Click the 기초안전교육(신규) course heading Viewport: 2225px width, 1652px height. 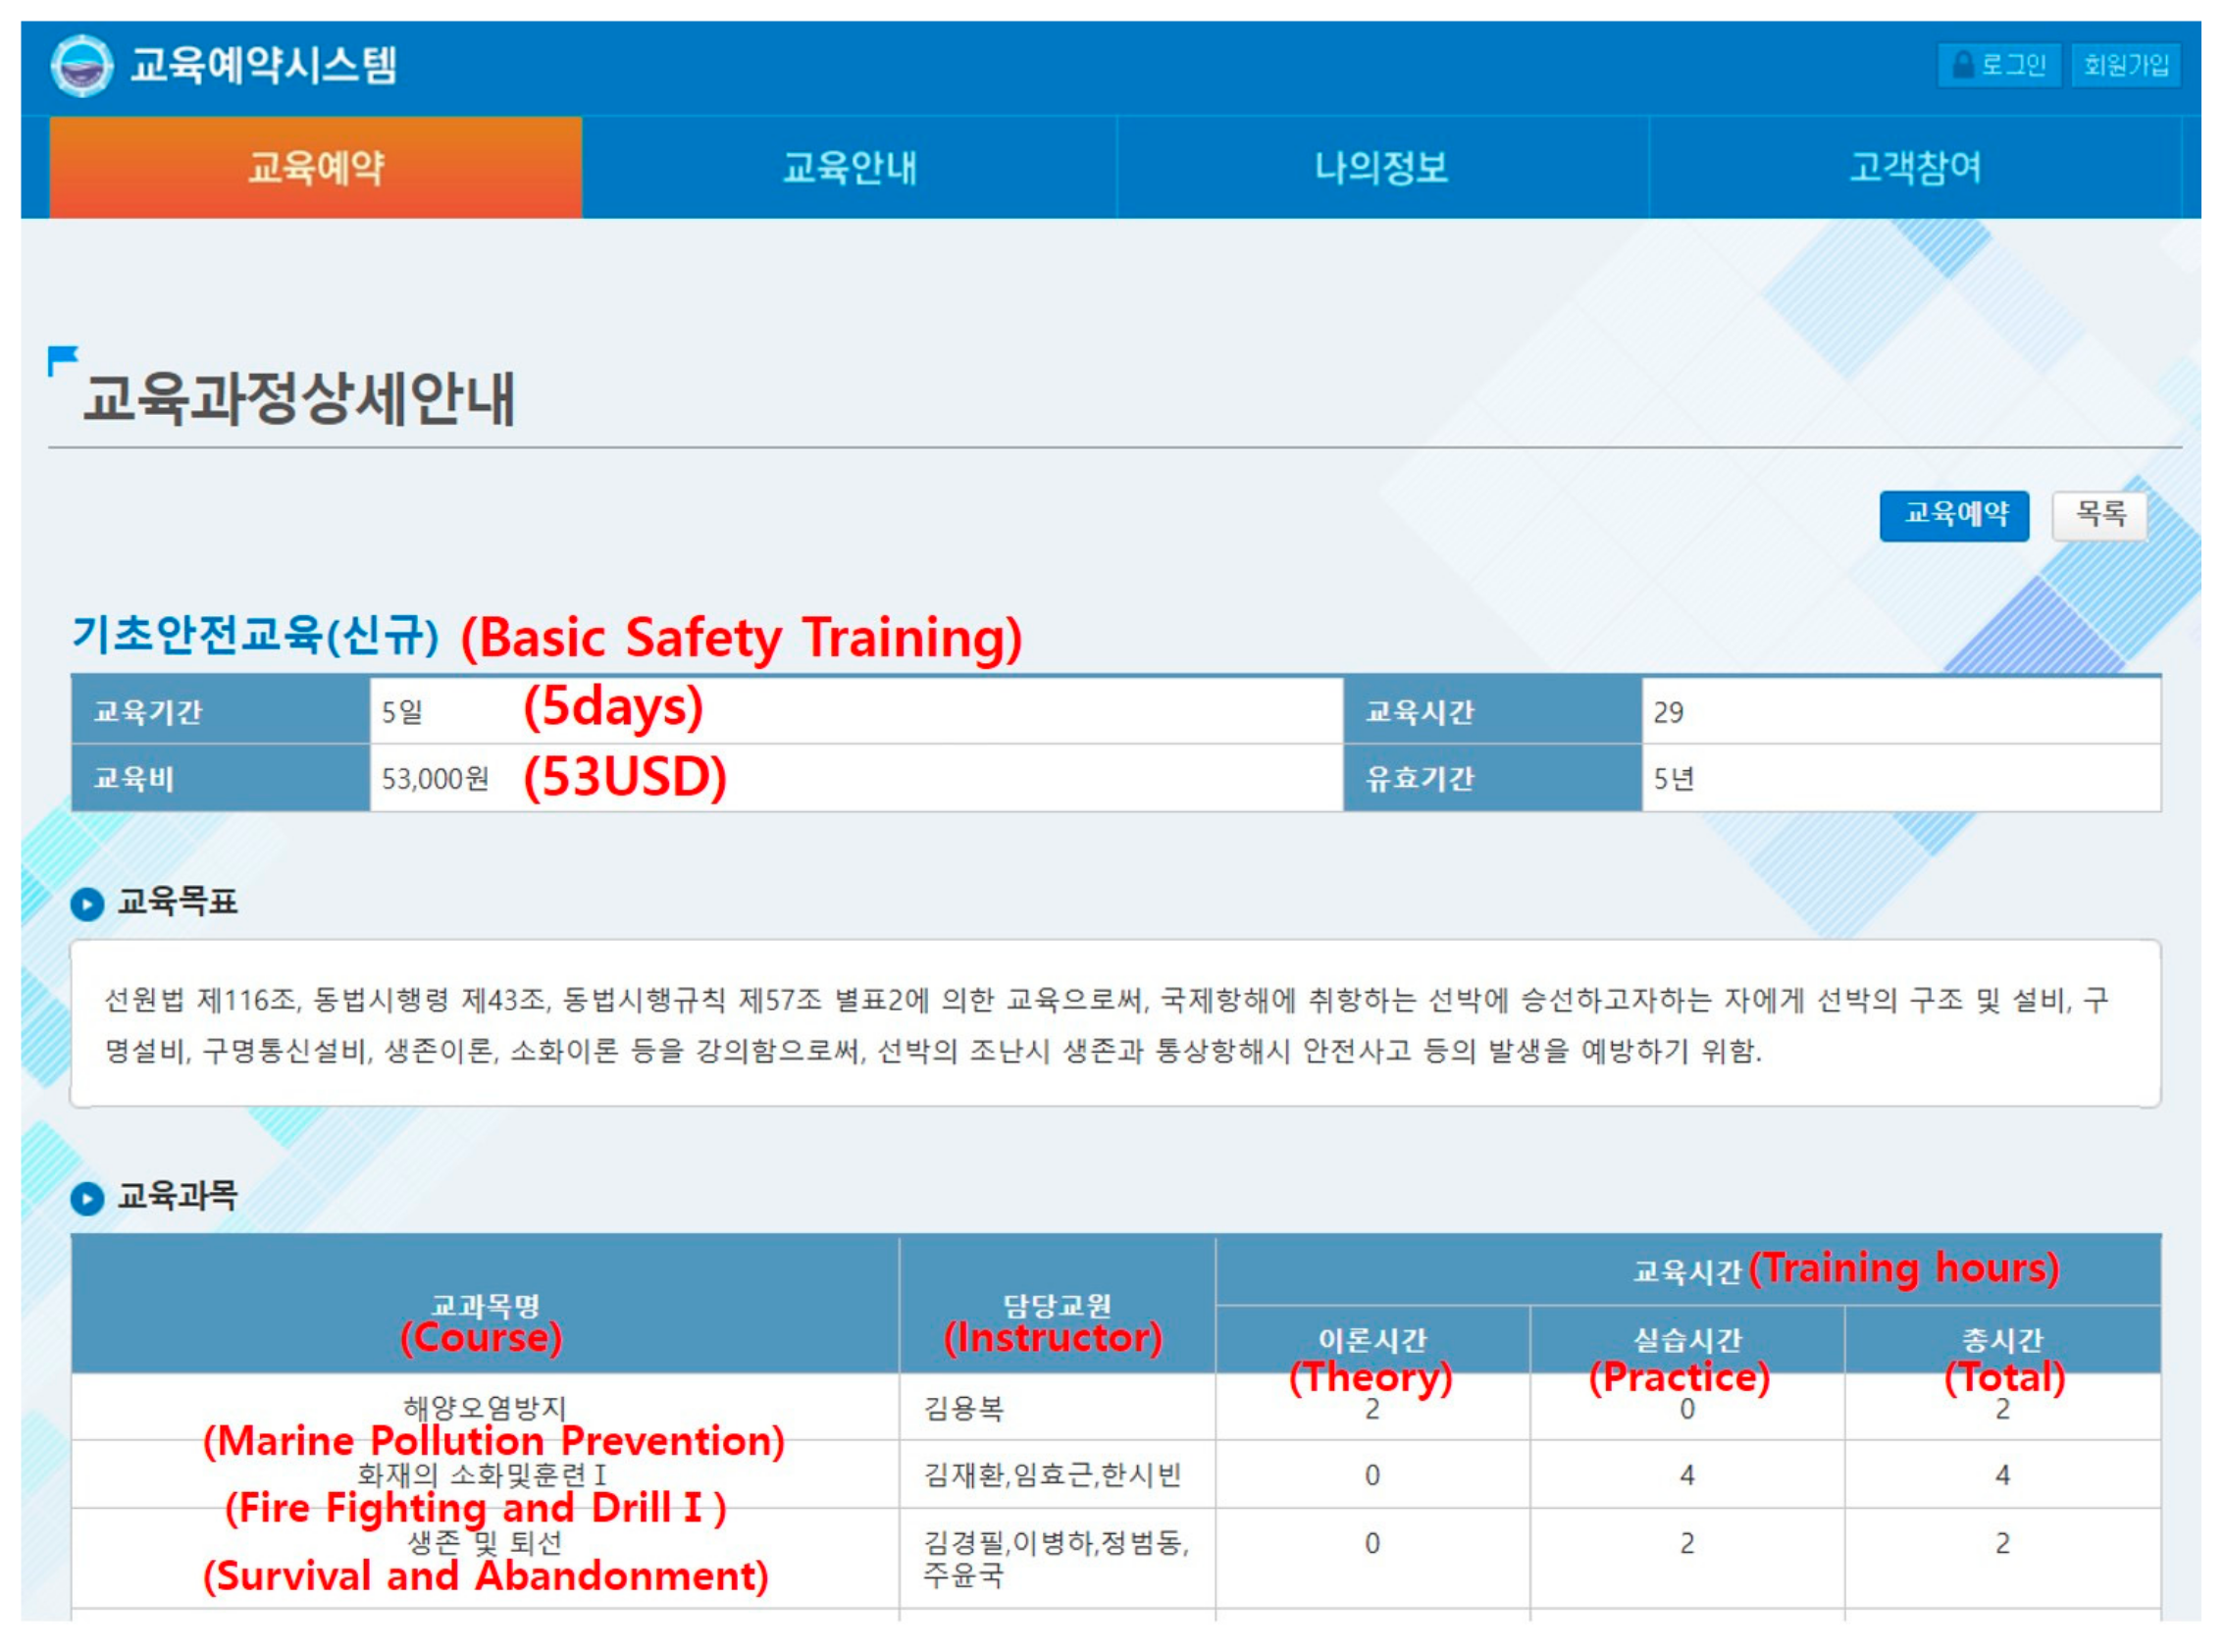point(256,634)
